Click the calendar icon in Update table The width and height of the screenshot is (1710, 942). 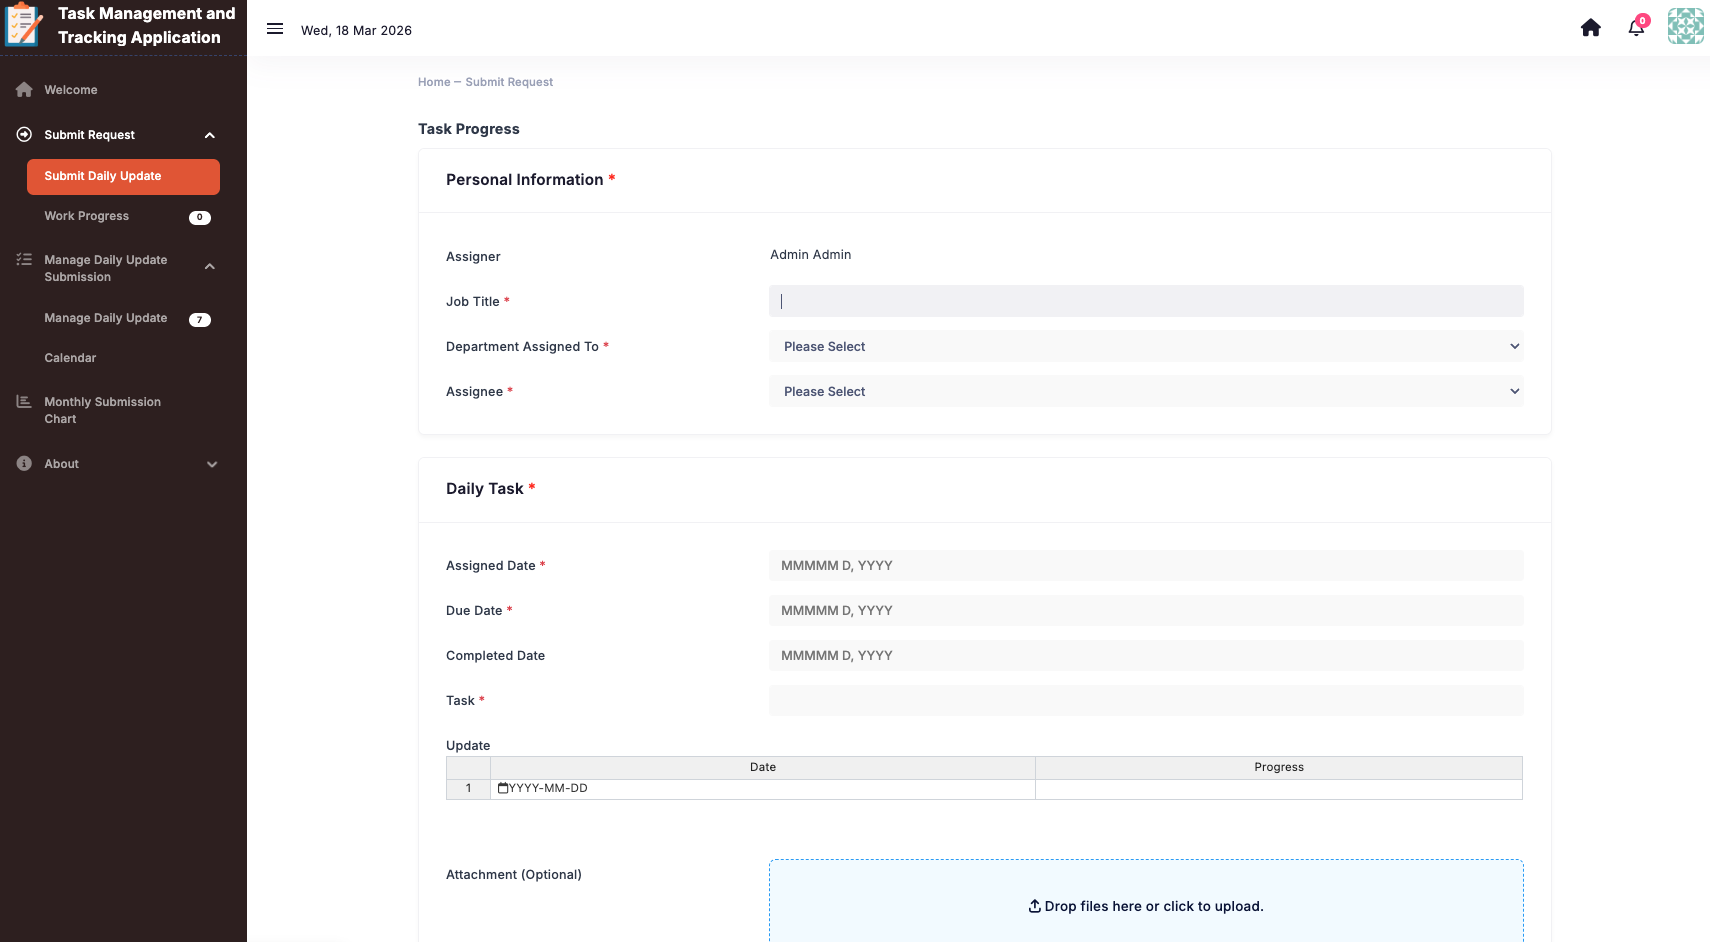(503, 789)
